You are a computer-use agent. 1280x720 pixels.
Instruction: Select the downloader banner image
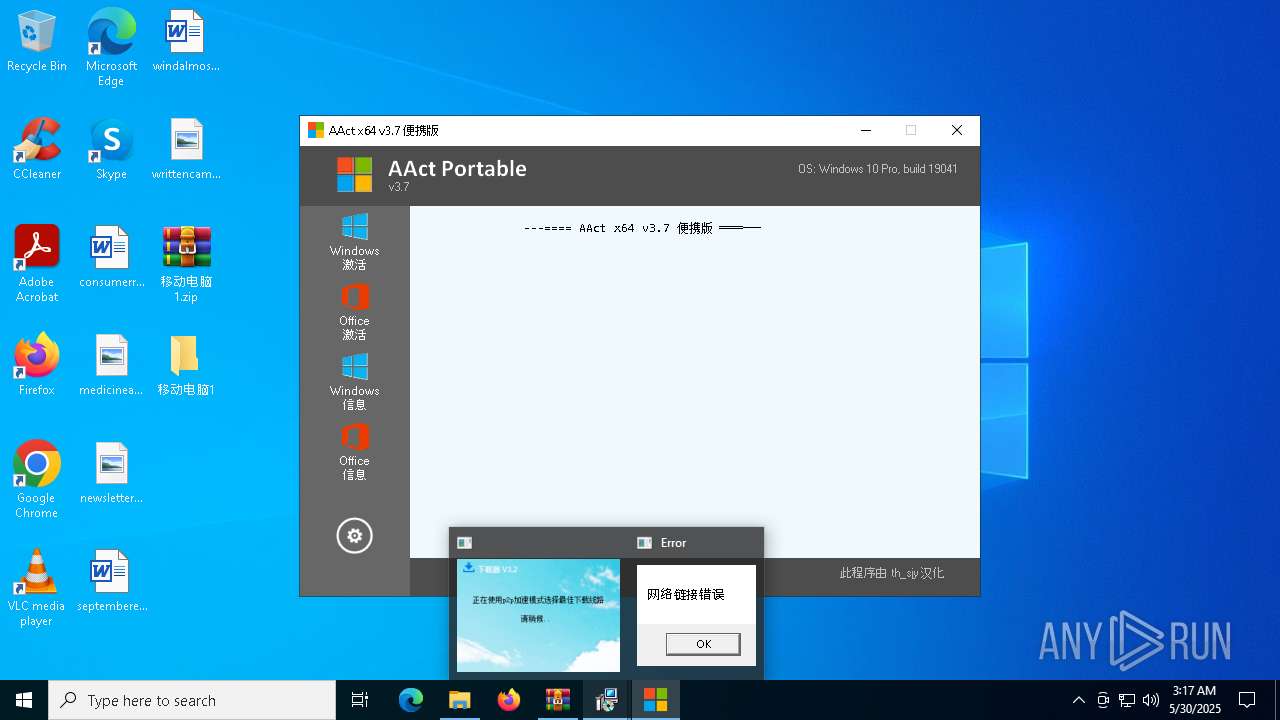coord(538,615)
